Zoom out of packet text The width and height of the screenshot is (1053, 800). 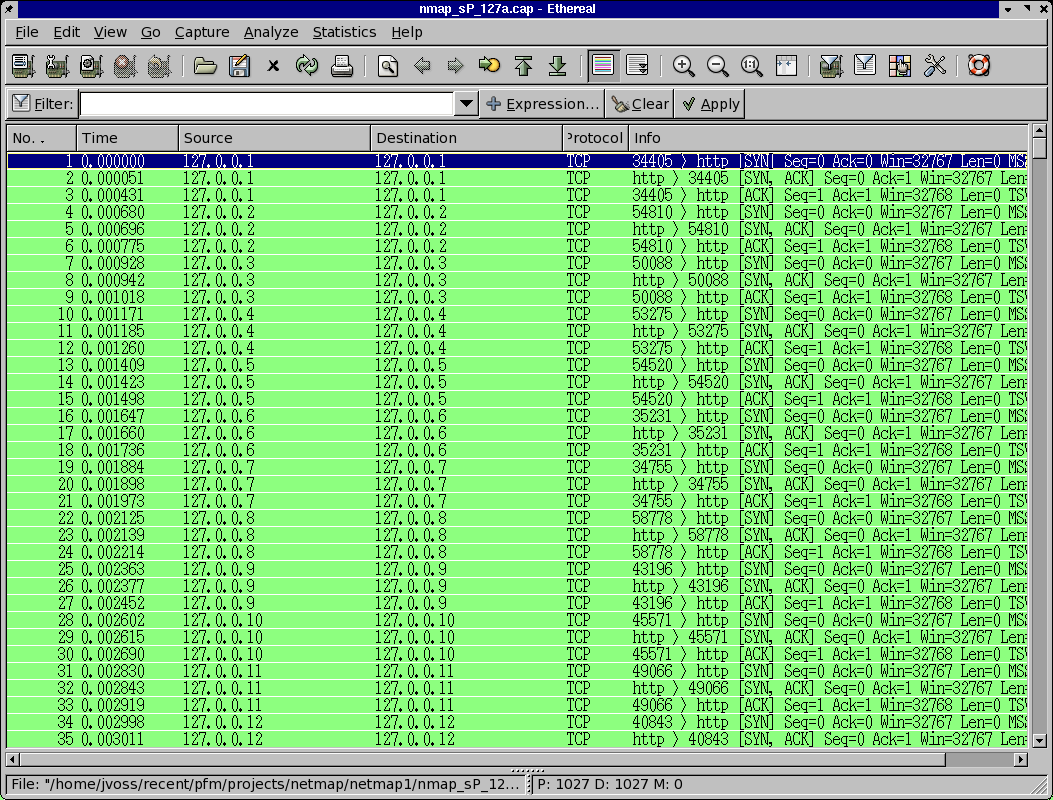coord(717,65)
